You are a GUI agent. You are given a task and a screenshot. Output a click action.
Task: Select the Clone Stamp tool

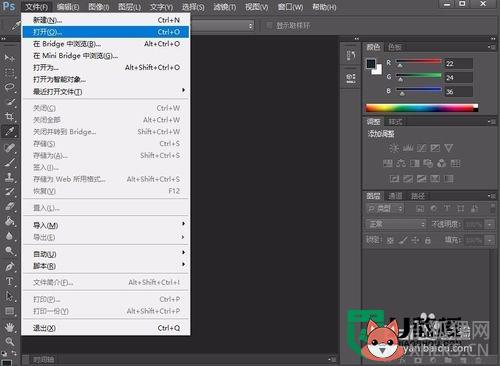pos(9,177)
